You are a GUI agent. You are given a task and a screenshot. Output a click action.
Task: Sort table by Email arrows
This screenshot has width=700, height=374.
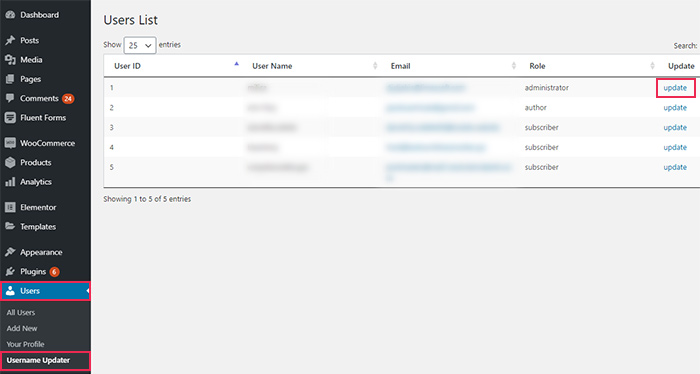click(x=513, y=66)
